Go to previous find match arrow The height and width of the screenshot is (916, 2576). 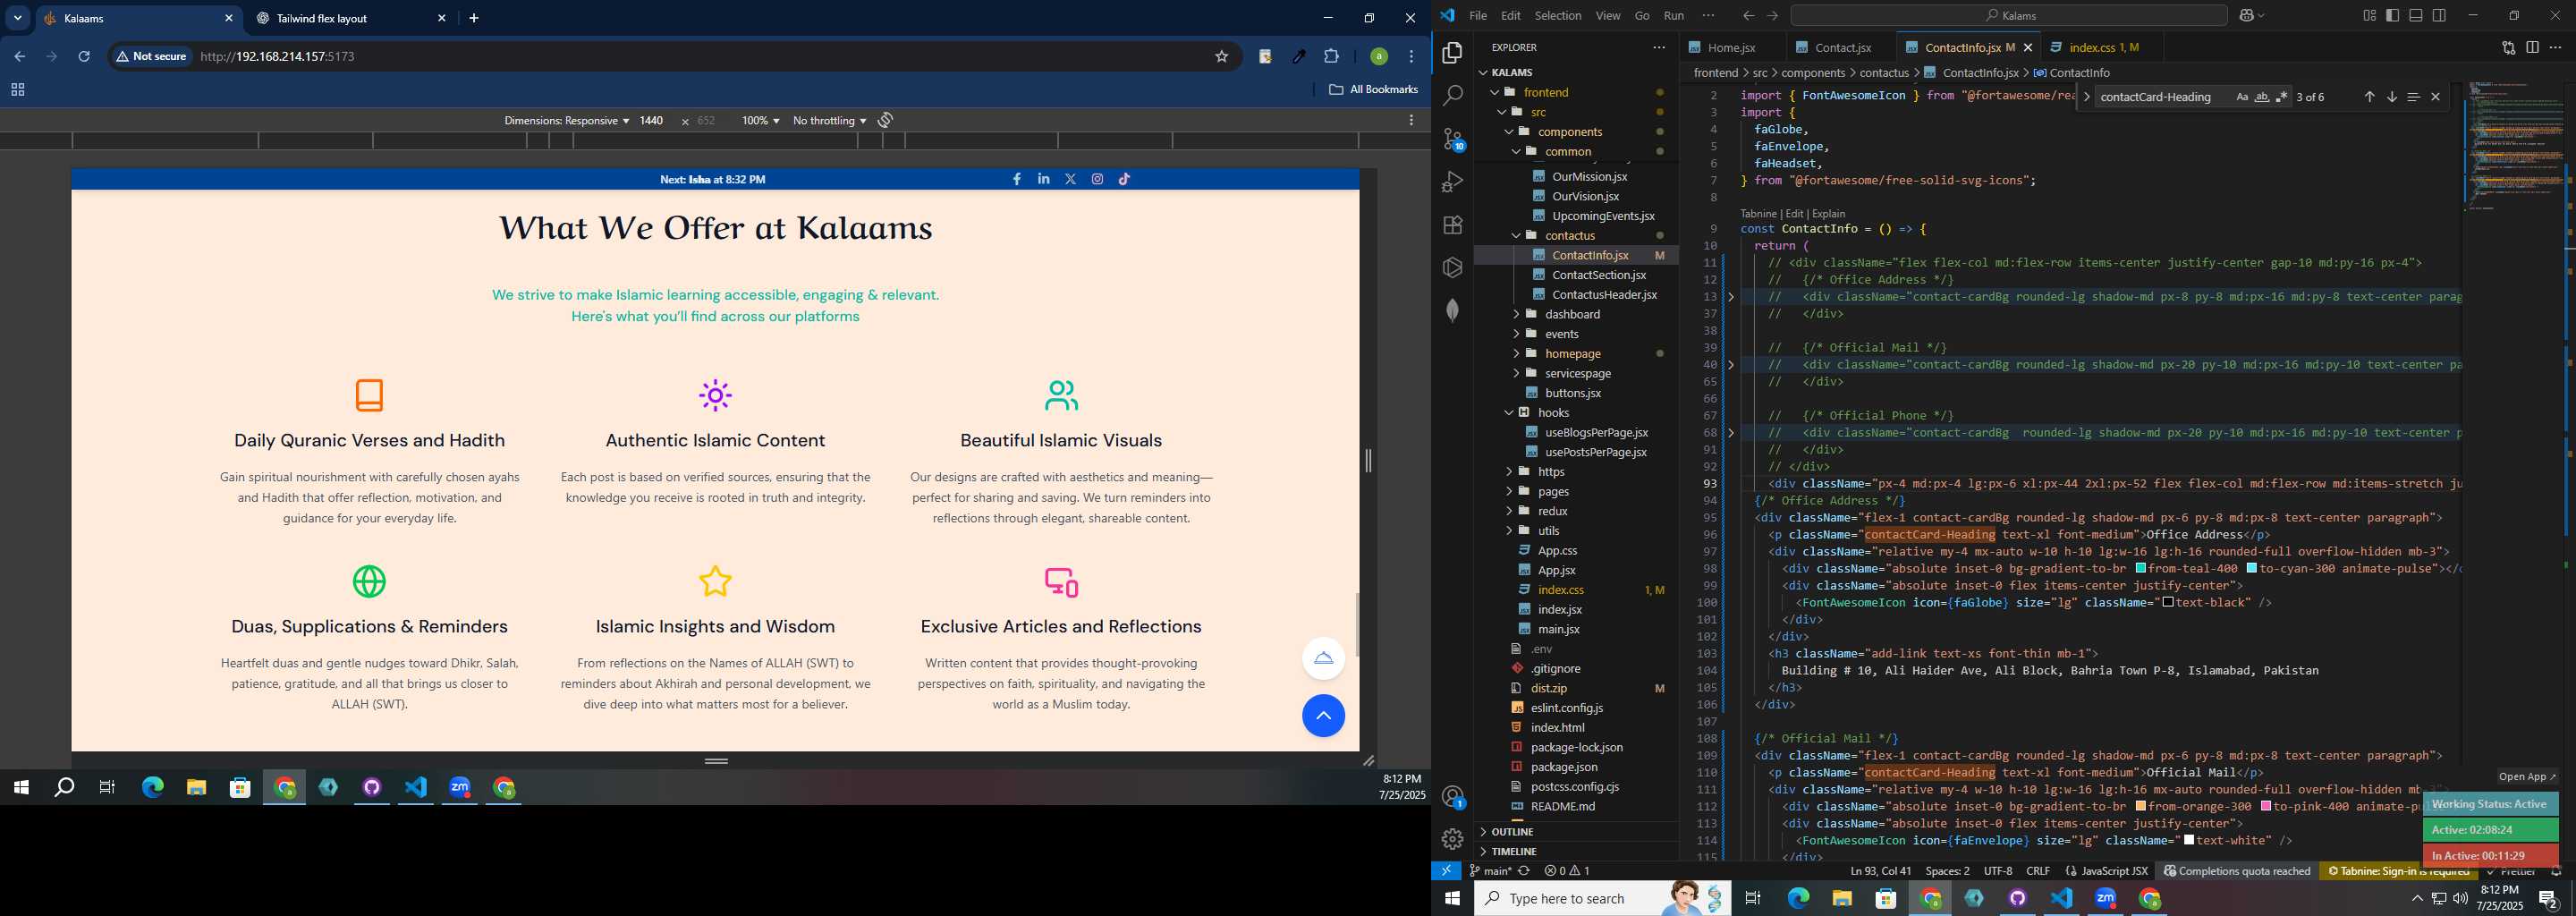pyautogui.click(x=2369, y=97)
